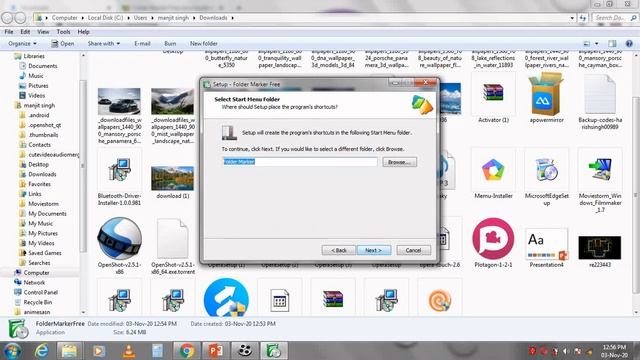The image size is (640, 360).
Task: Click the Explorer help question icon
Action: pos(629,43)
